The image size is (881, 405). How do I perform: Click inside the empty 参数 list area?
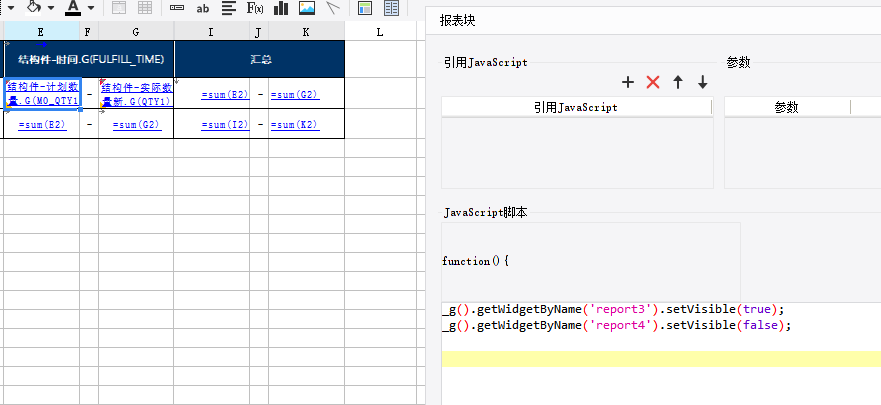(x=802, y=153)
